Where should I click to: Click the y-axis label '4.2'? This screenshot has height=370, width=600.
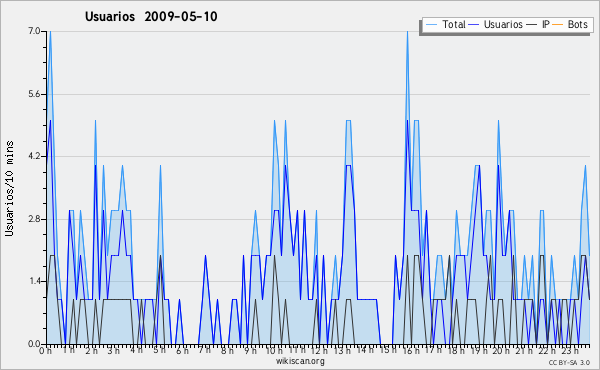pos(34,156)
